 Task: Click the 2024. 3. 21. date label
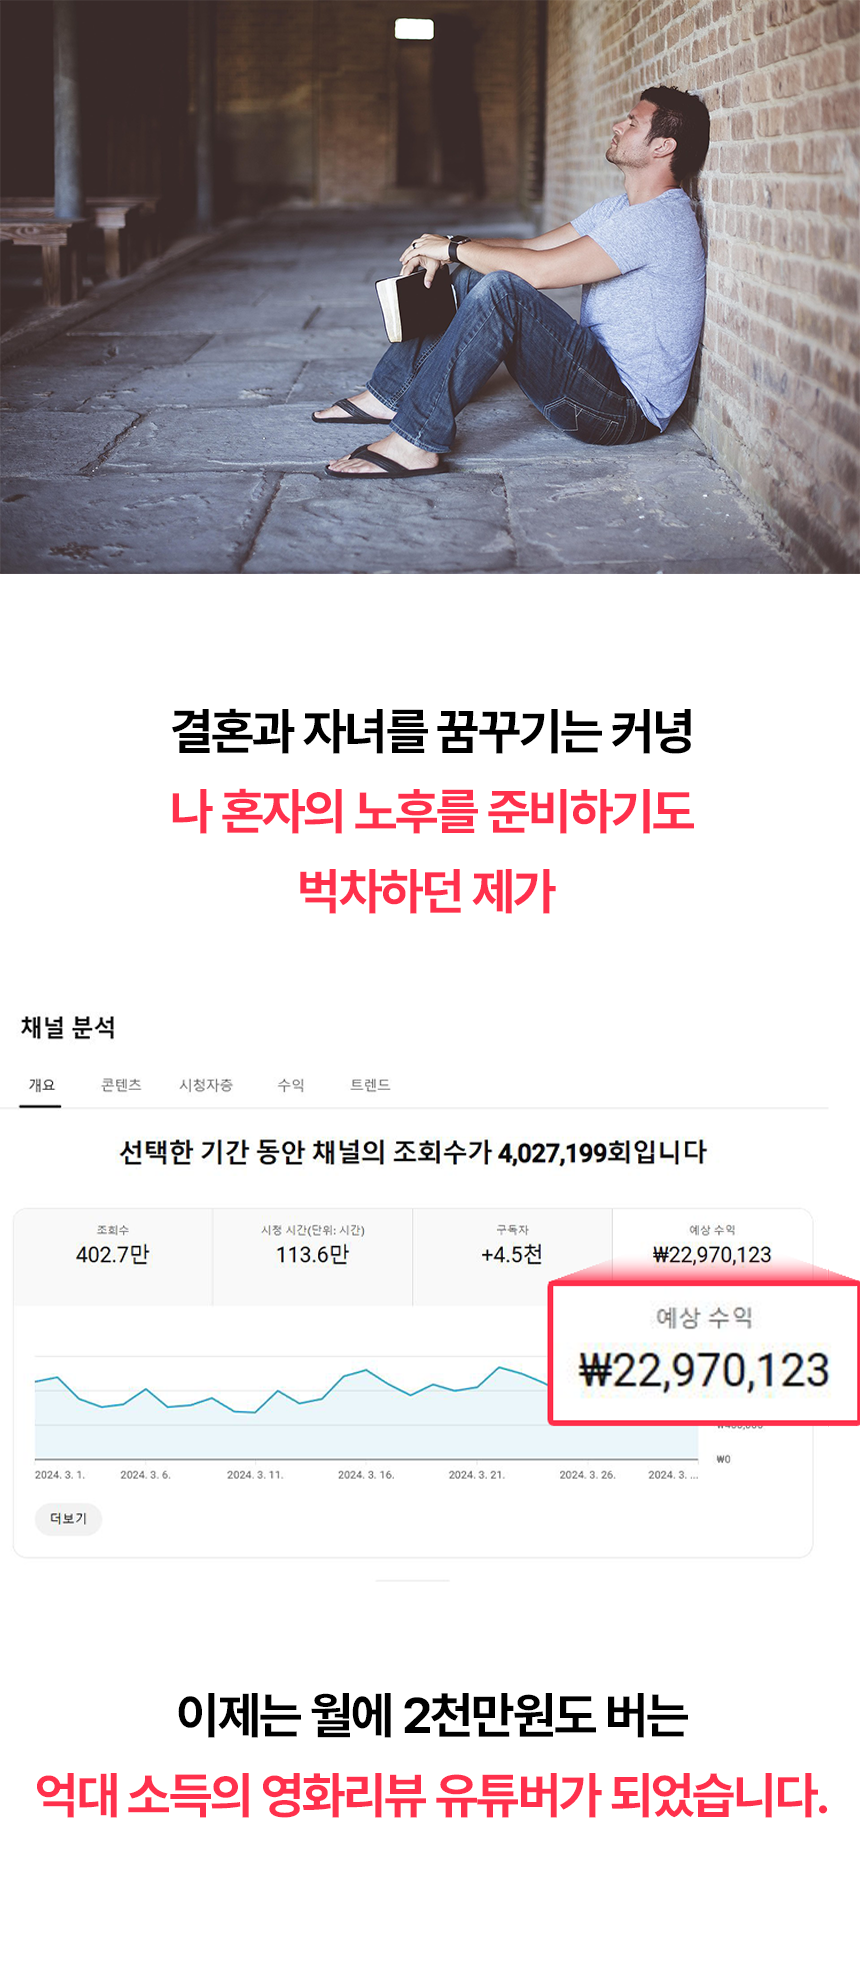tap(477, 1475)
